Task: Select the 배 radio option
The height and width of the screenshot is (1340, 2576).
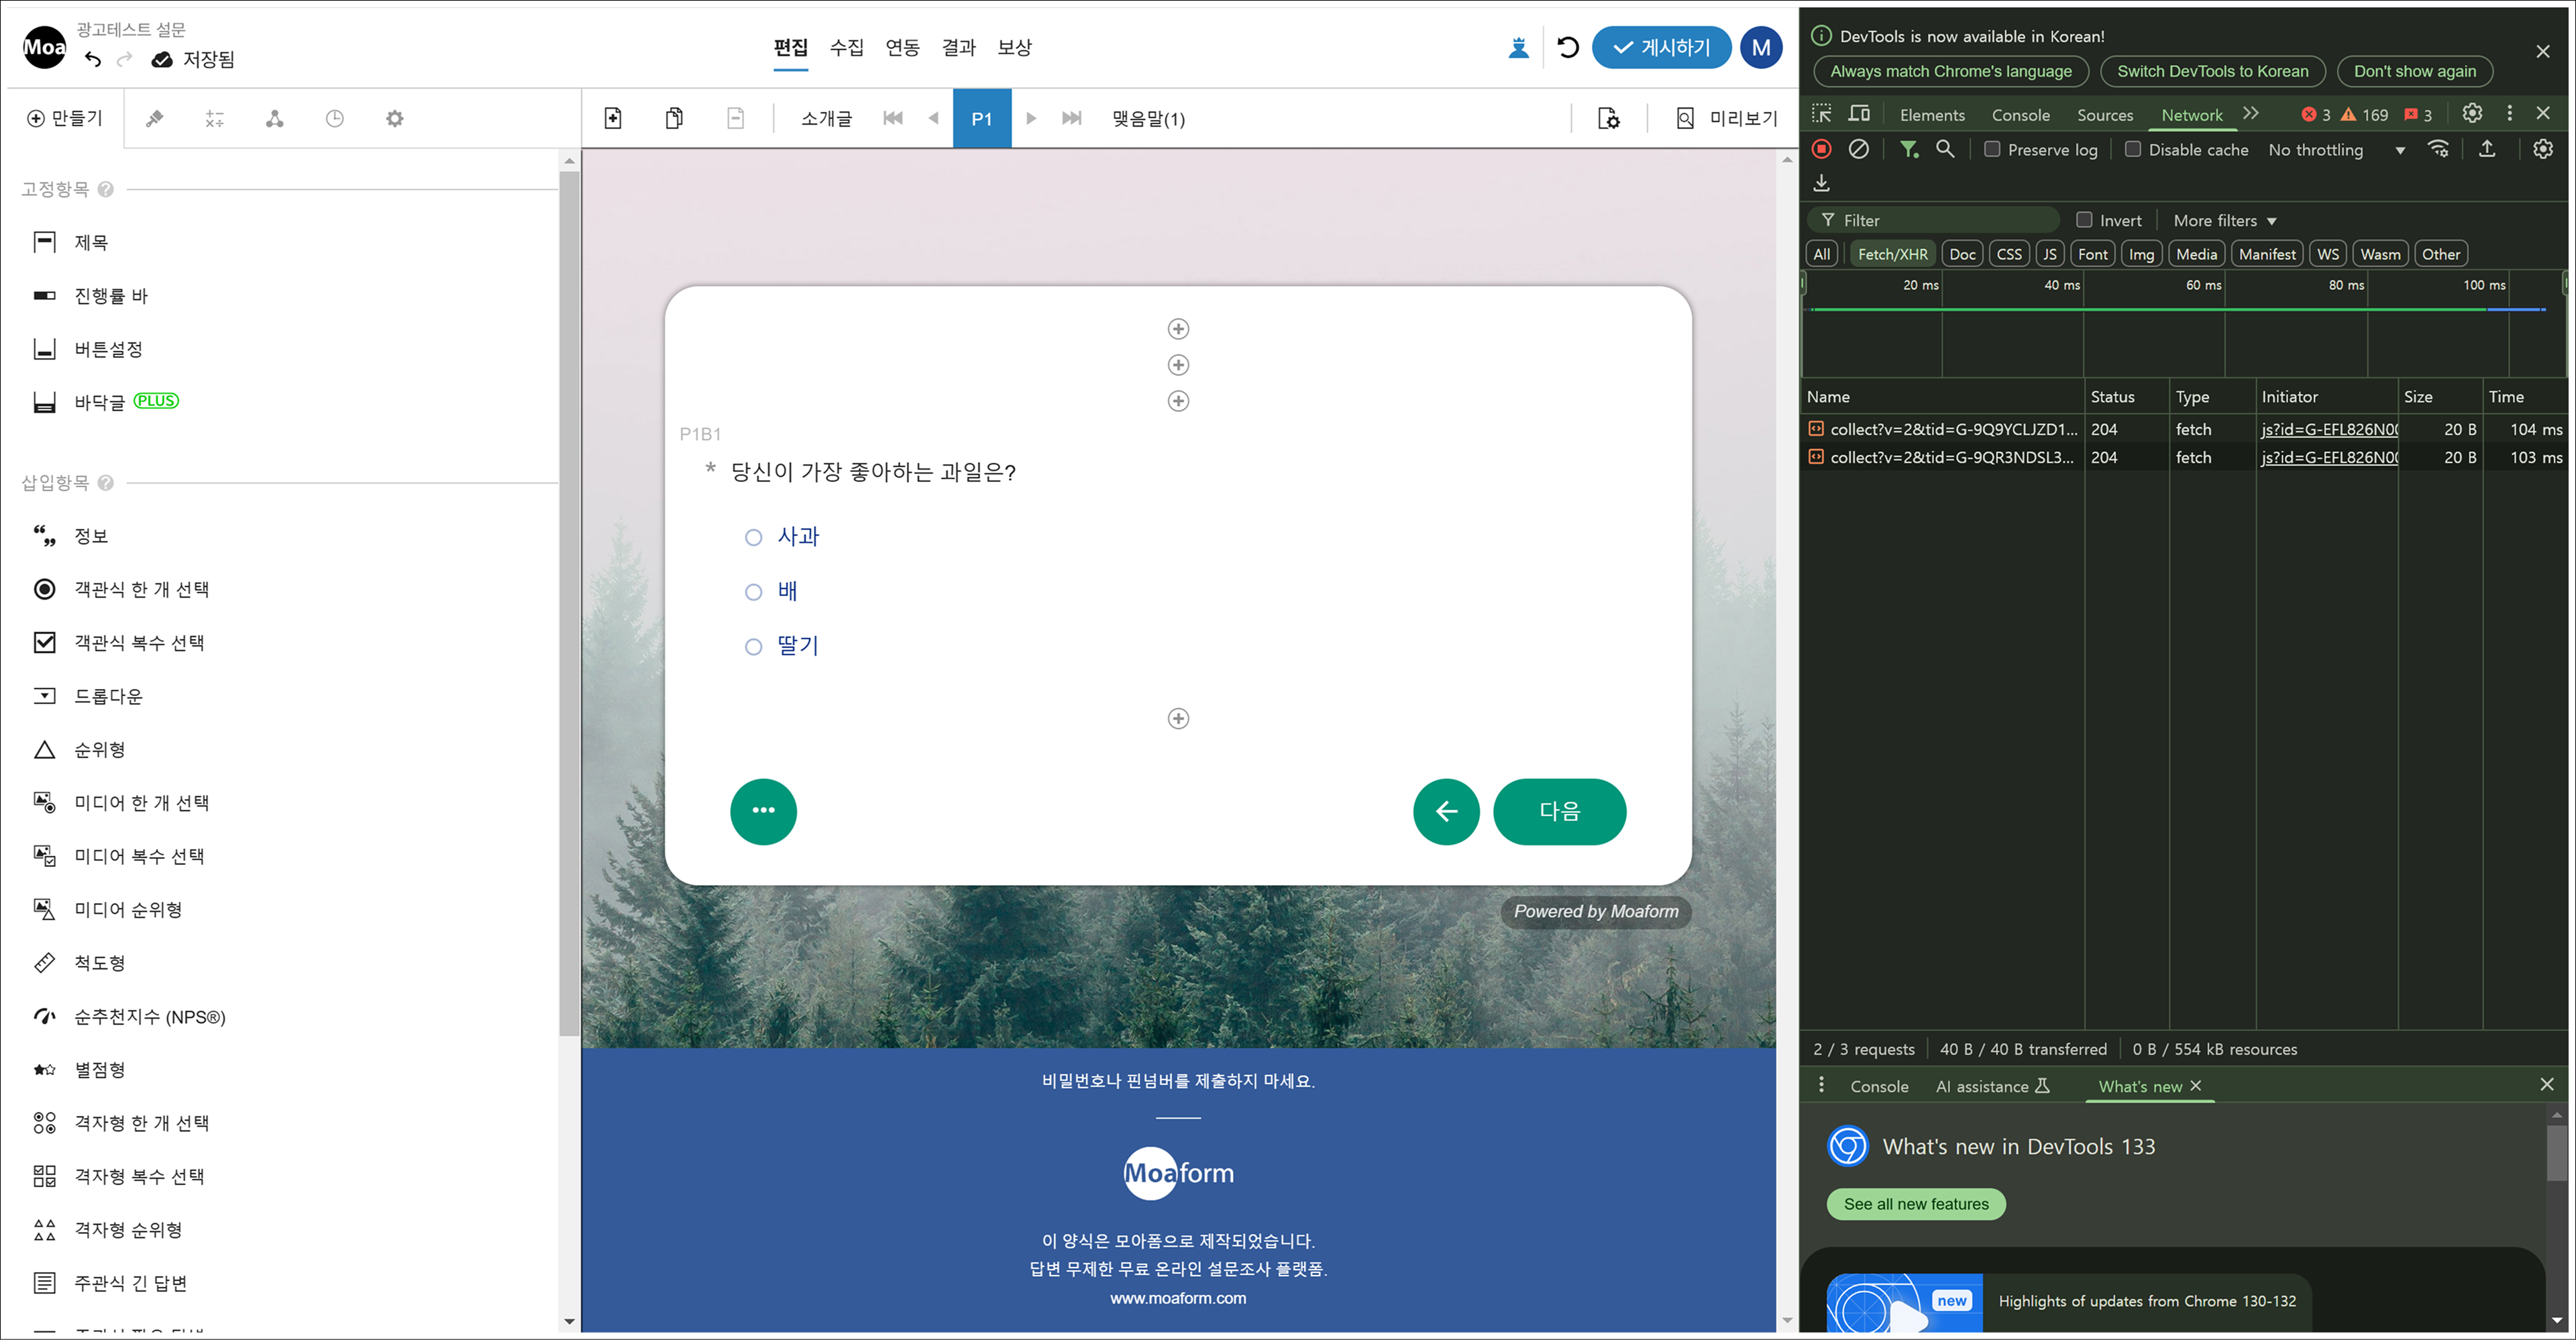Action: [754, 592]
